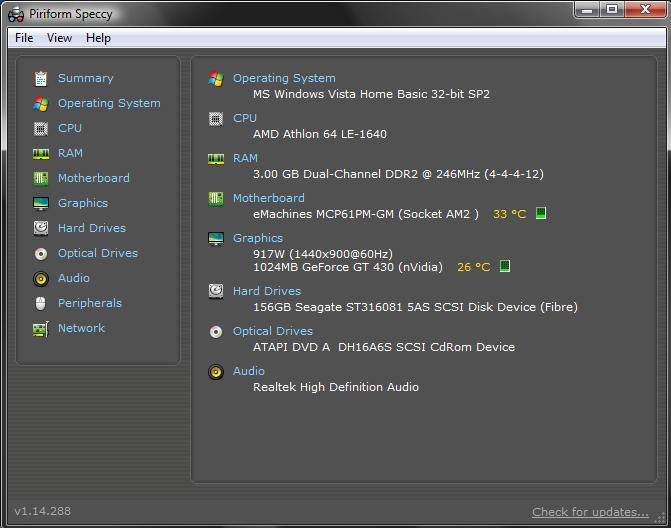The height and width of the screenshot is (528, 671).
Task: Click the Speccy app icon in title bar
Action: point(16,15)
